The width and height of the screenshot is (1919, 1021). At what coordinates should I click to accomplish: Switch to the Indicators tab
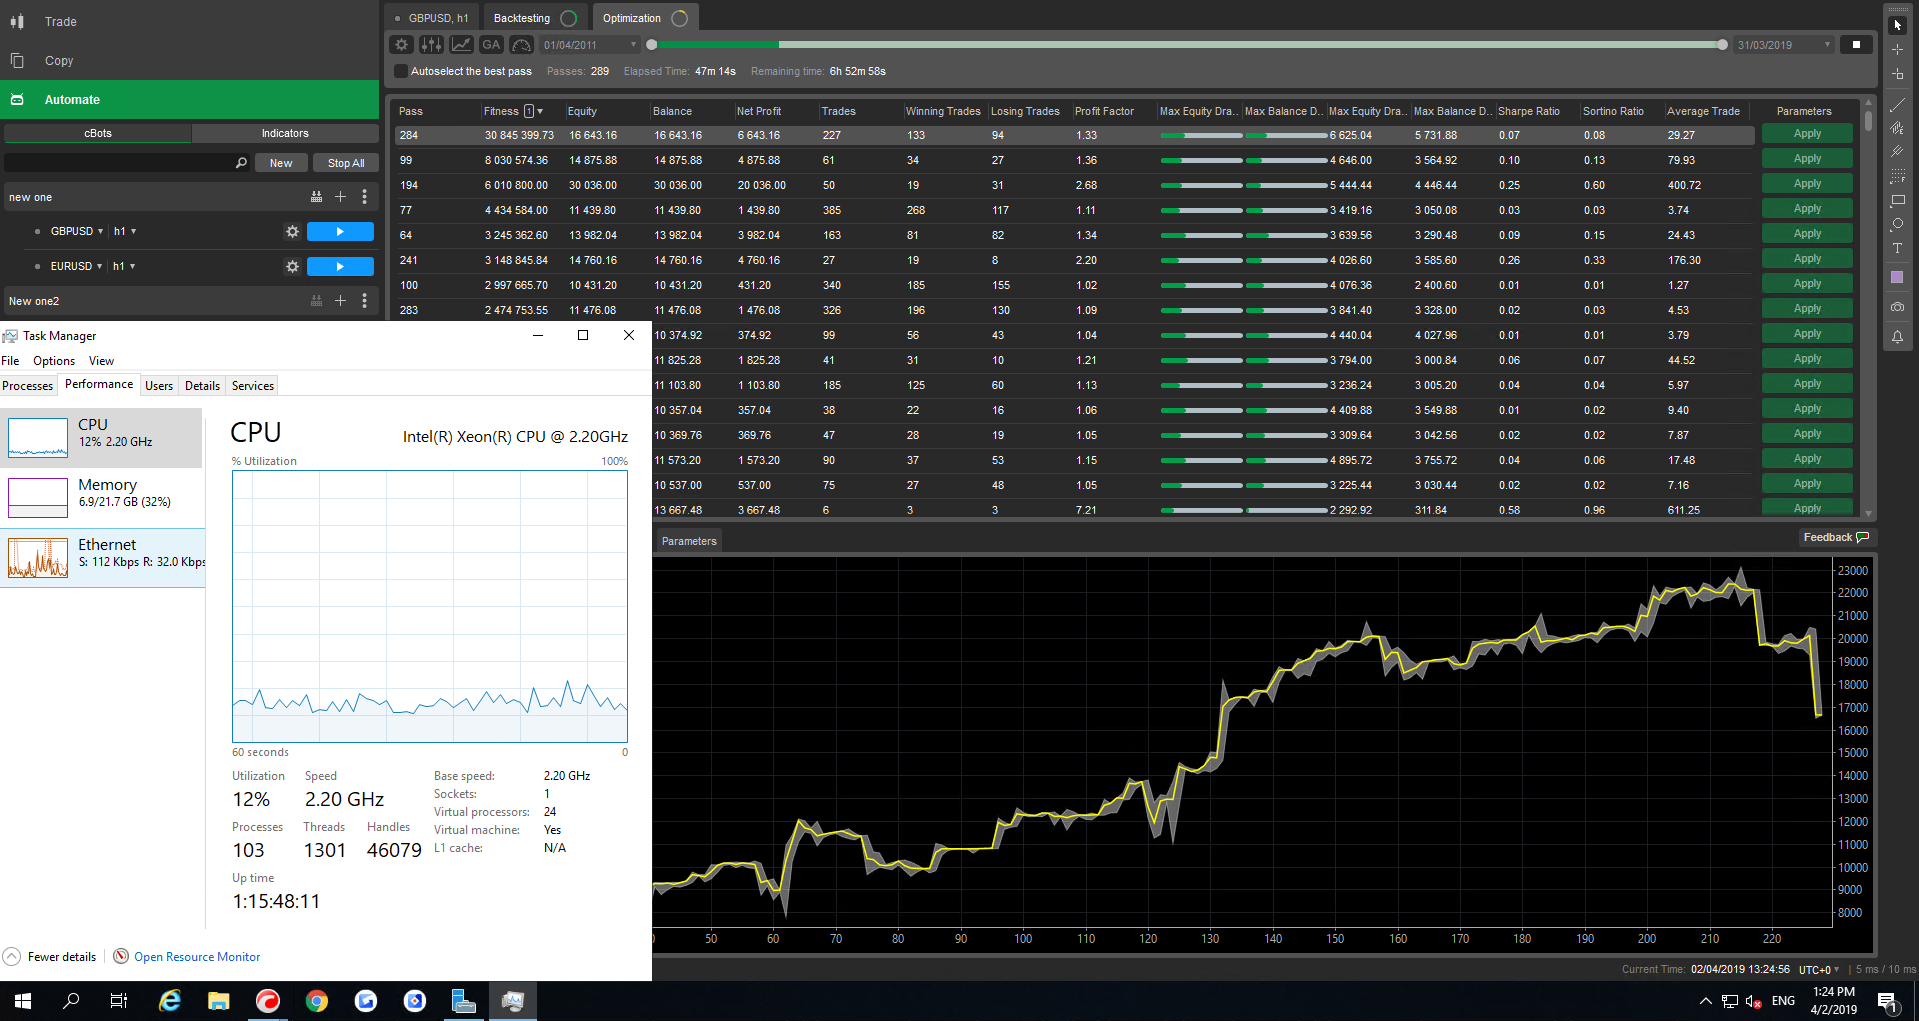[x=285, y=134]
